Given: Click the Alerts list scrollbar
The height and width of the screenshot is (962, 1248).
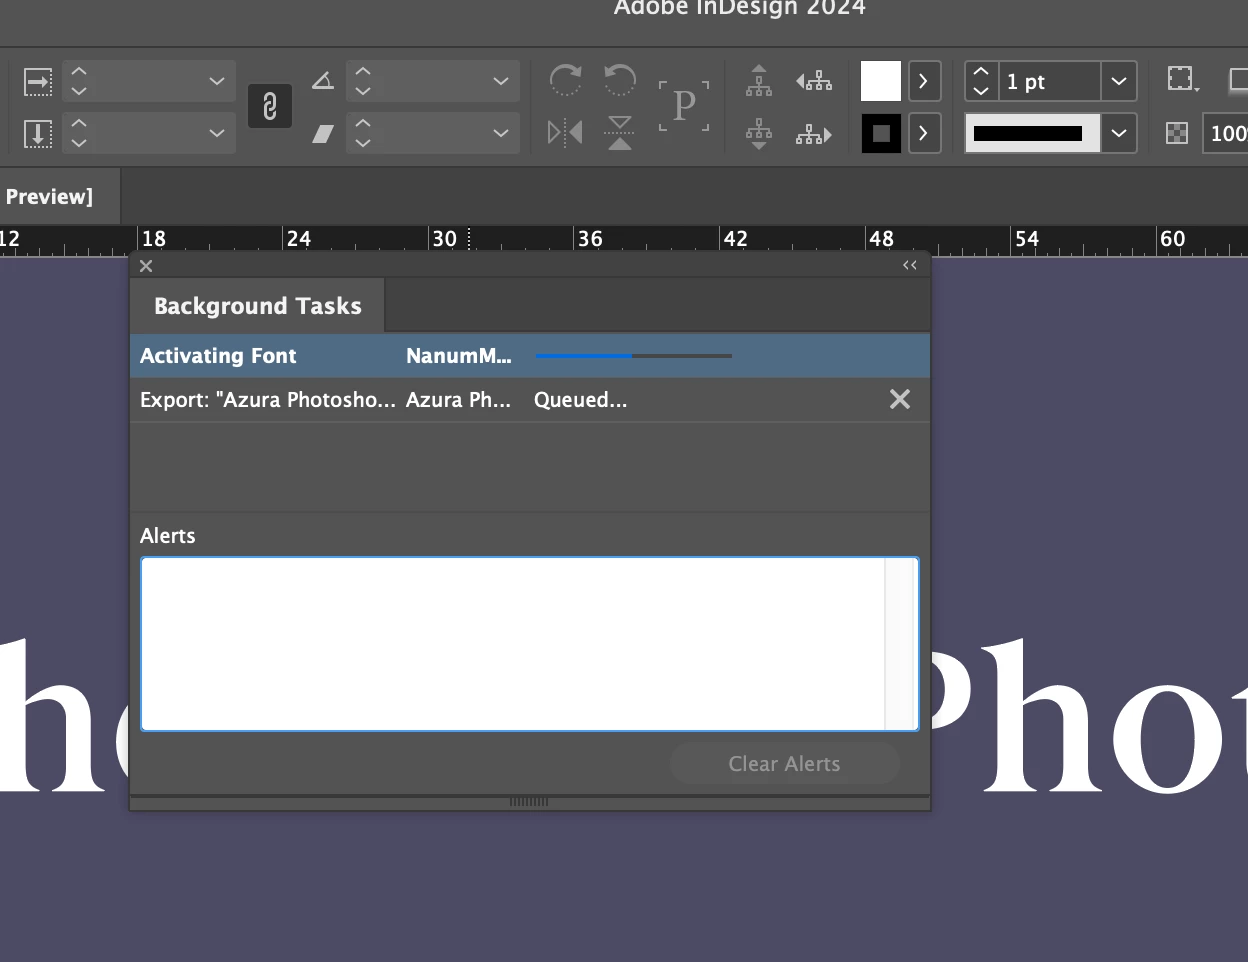Looking at the screenshot, I should pyautogui.click(x=901, y=644).
